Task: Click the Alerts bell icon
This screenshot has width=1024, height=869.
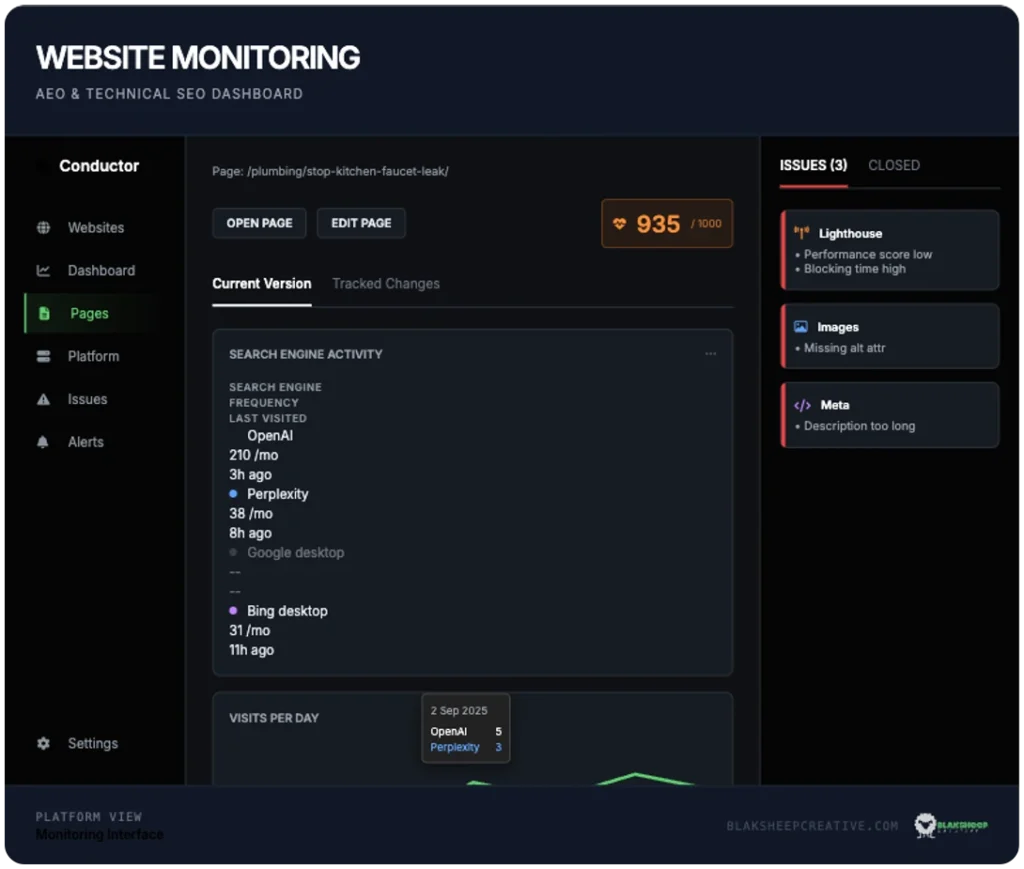Action: tap(42, 442)
